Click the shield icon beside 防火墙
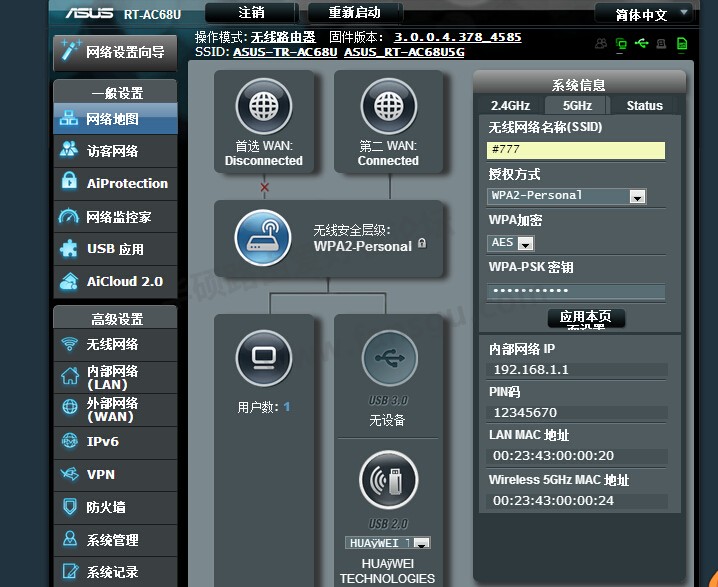The width and height of the screenshot is (718, 587). (x=70, y=507)
